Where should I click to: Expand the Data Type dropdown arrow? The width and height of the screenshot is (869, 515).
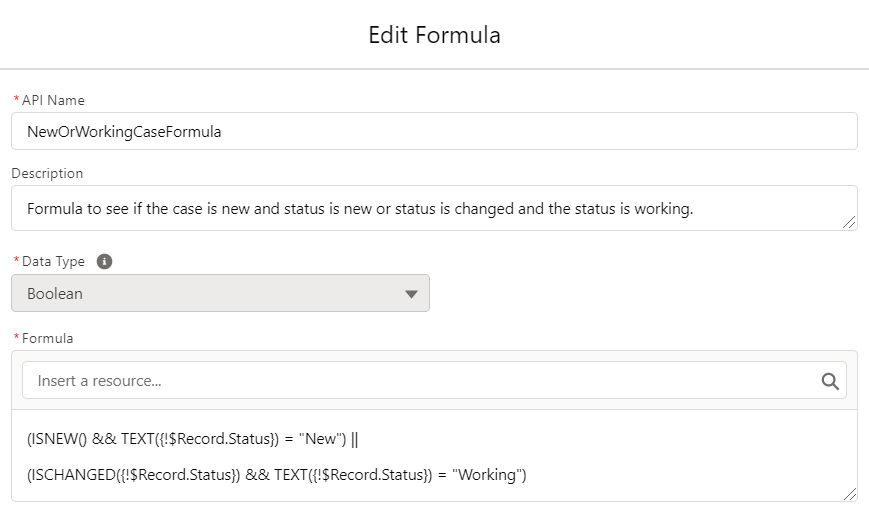411,294
